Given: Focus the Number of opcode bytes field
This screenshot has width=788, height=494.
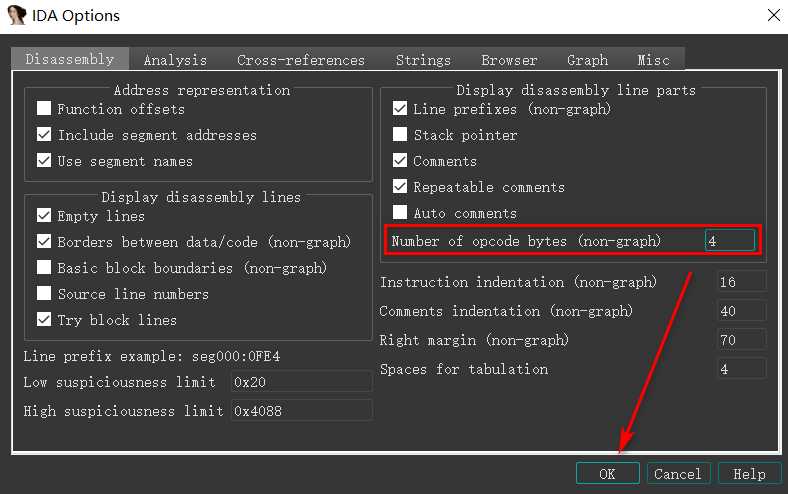Looking at the screenshot, I should coord(729,241).
